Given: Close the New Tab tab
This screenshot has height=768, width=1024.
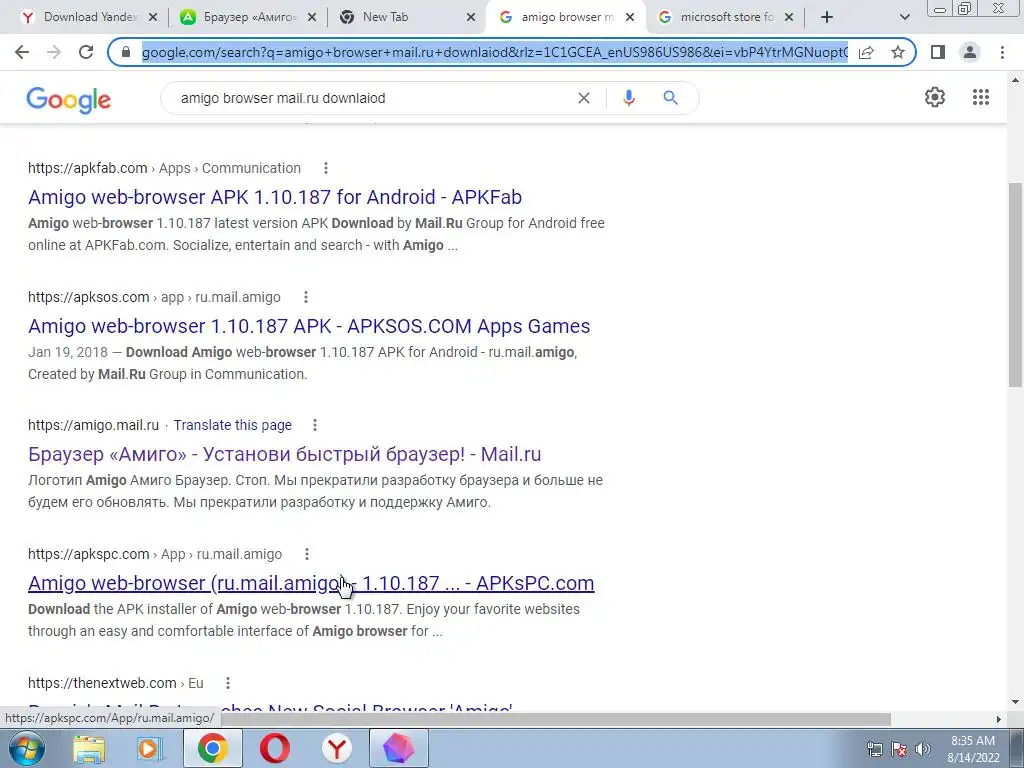Looking at the screenshot, I should tap(471, 17).
